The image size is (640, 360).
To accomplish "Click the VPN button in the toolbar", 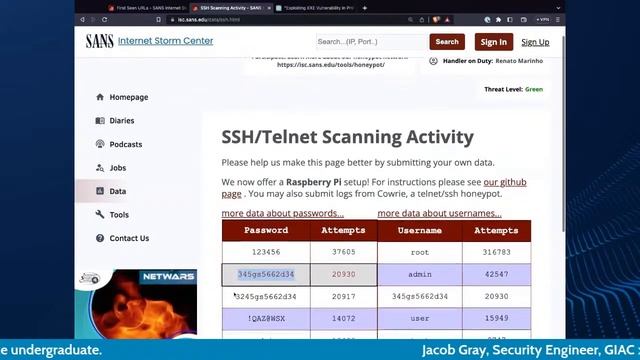I will coord(542,20).
